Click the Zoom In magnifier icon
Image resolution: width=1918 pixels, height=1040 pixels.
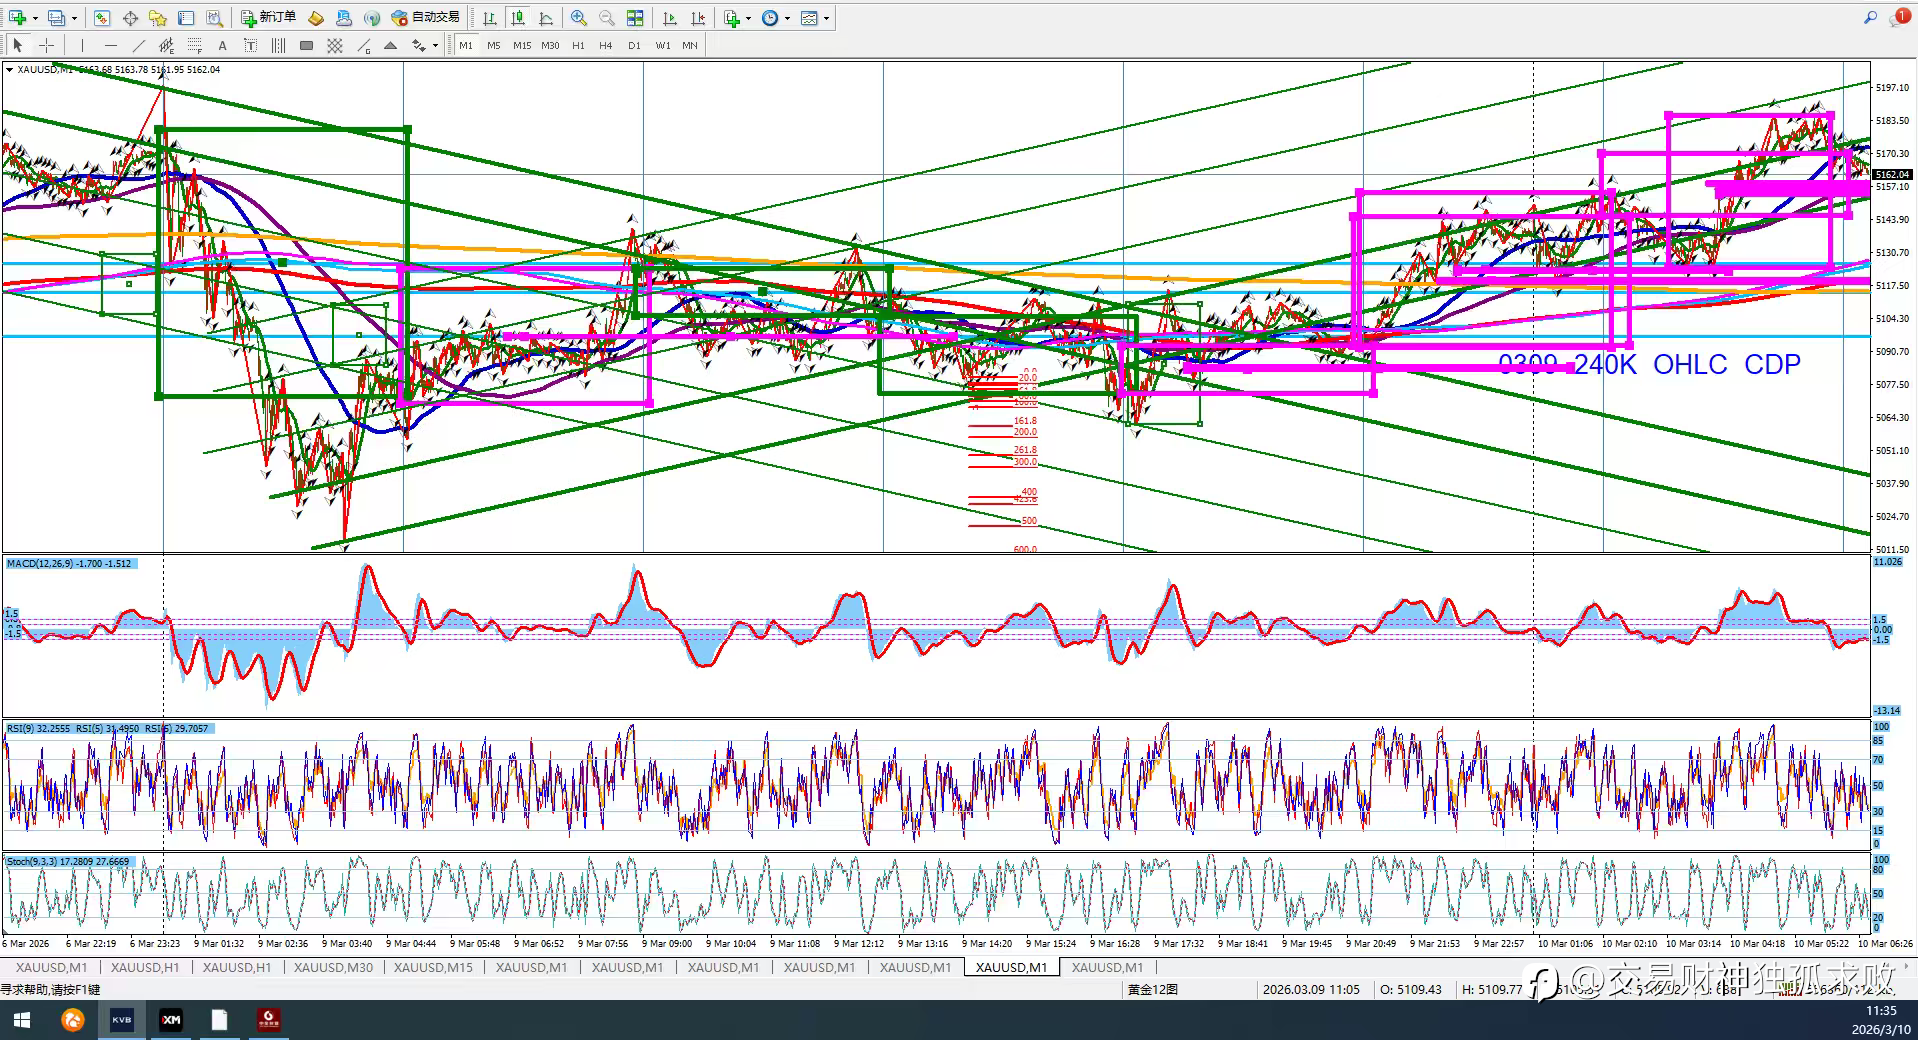pyautogui.click(x=579, y=18)
